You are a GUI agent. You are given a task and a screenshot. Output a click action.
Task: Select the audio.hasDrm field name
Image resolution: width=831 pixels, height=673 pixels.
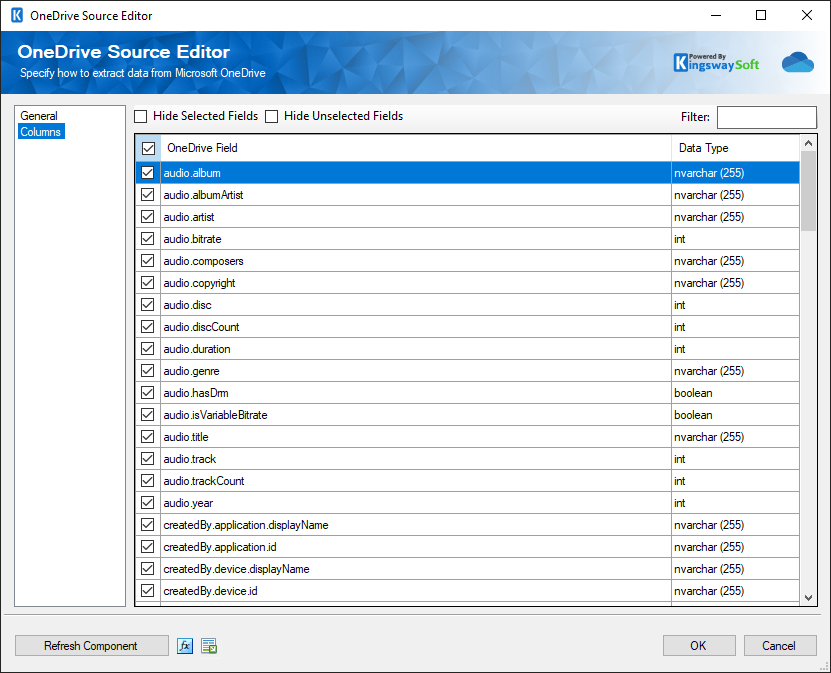pyautogui.click(x=196, y=393)
